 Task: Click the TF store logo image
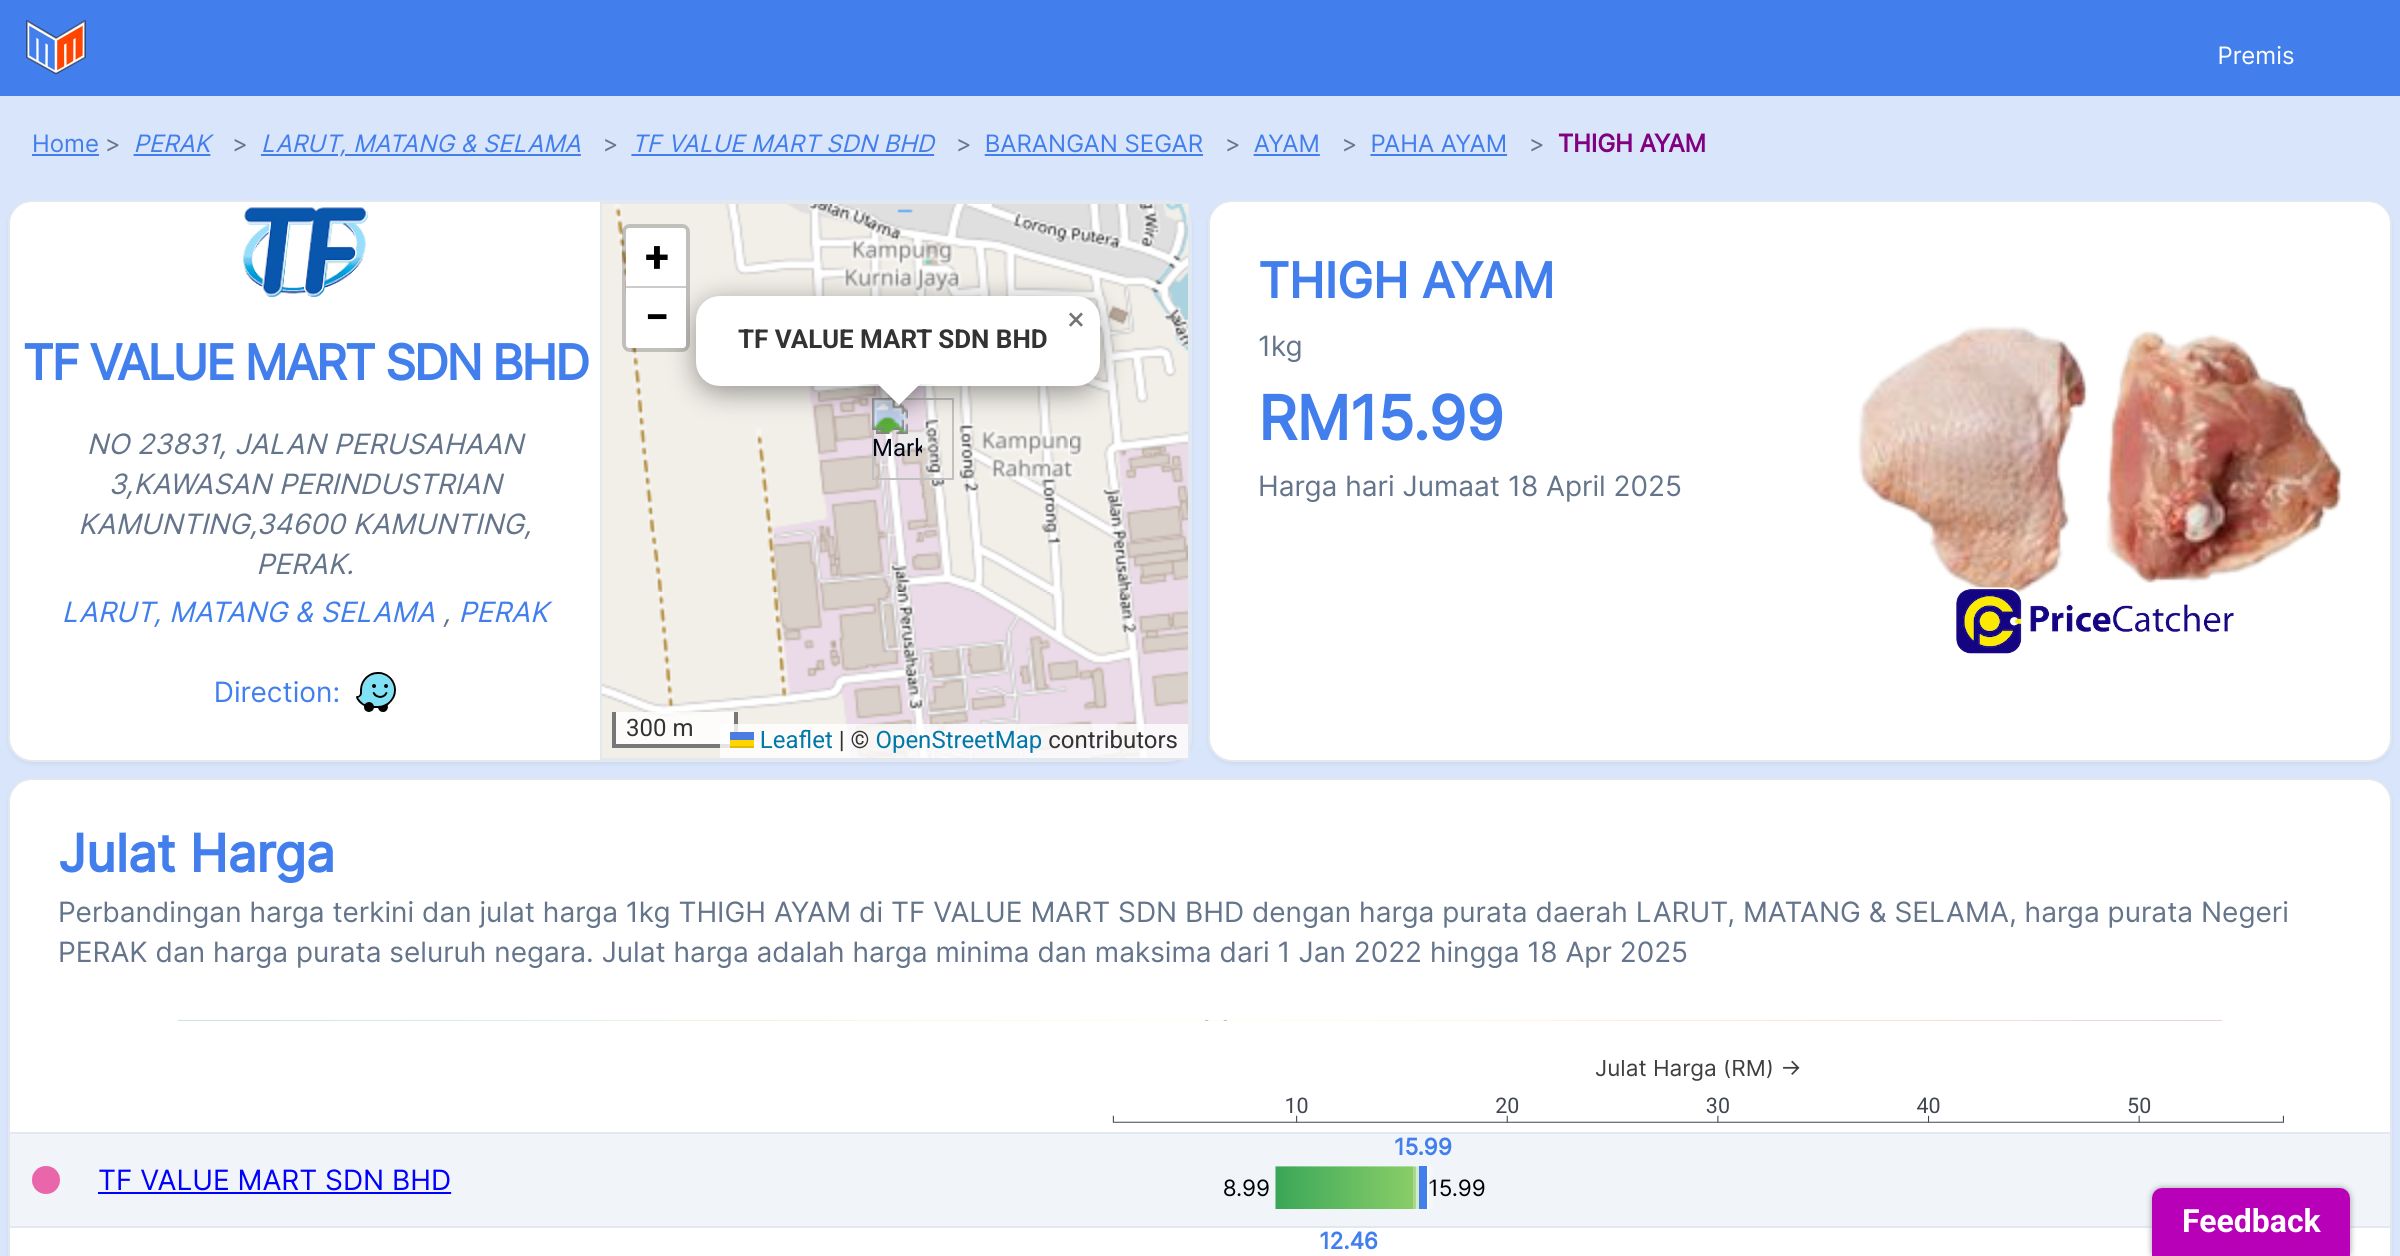tap(305, 251)
